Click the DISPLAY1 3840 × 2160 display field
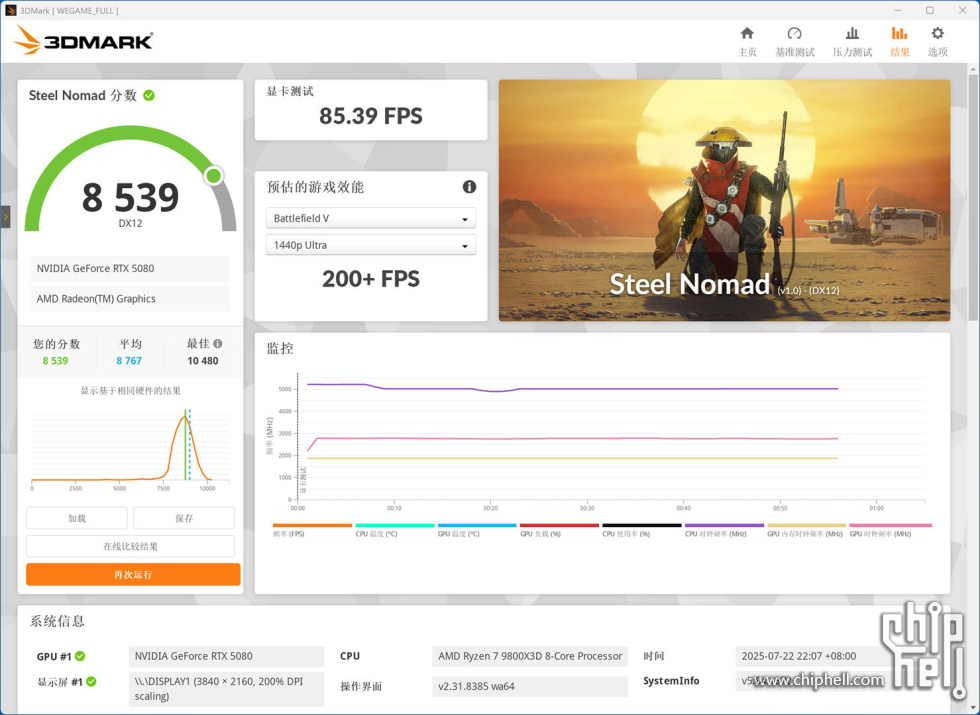 226,689
